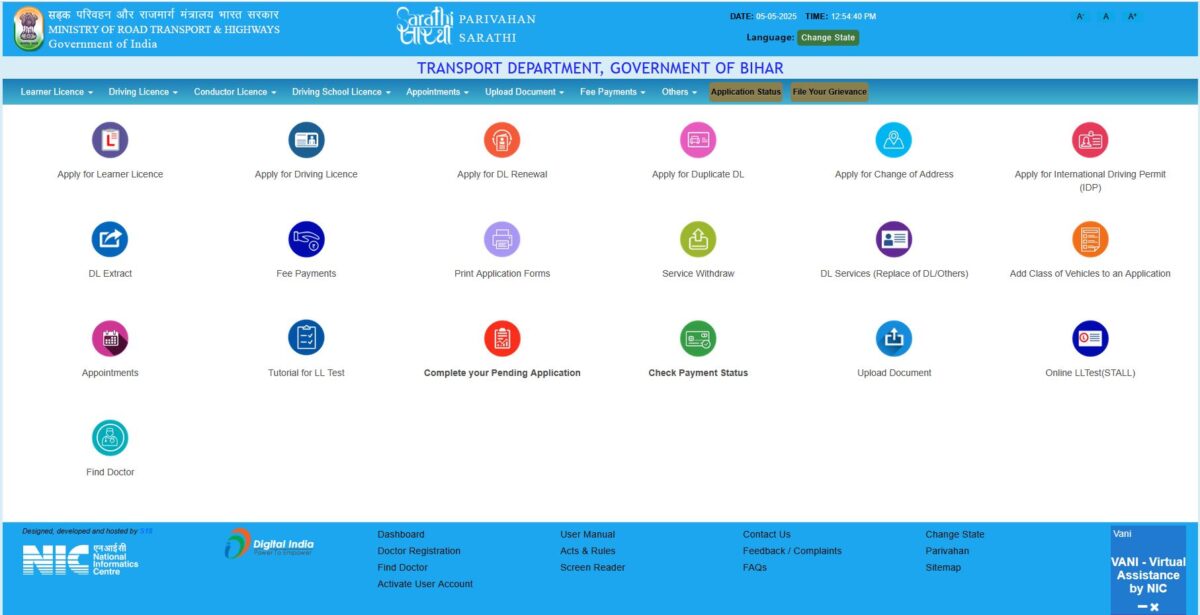Open the User Manual link
The width and height of the screenshot is (1200, 615).
coord(588,534)
